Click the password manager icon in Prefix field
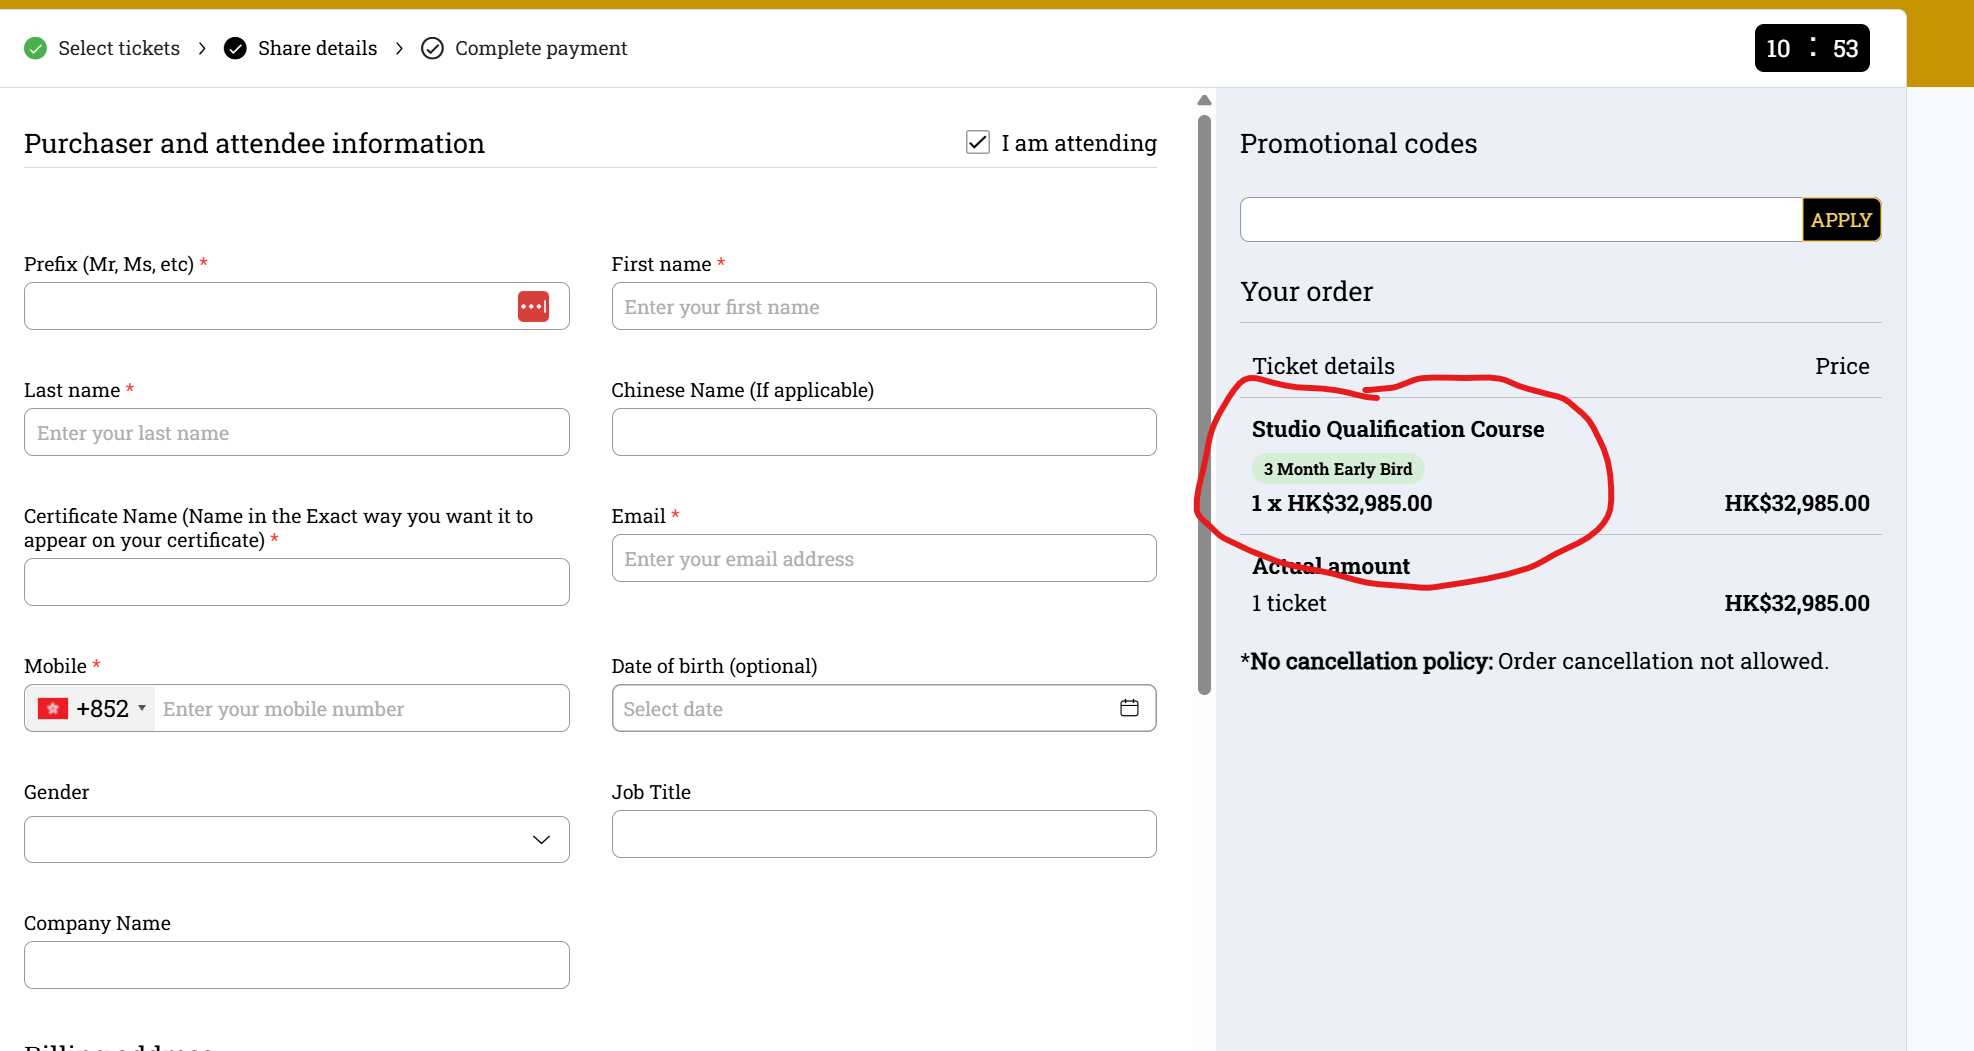1974x1051 pixels. (x=533, y=306)
